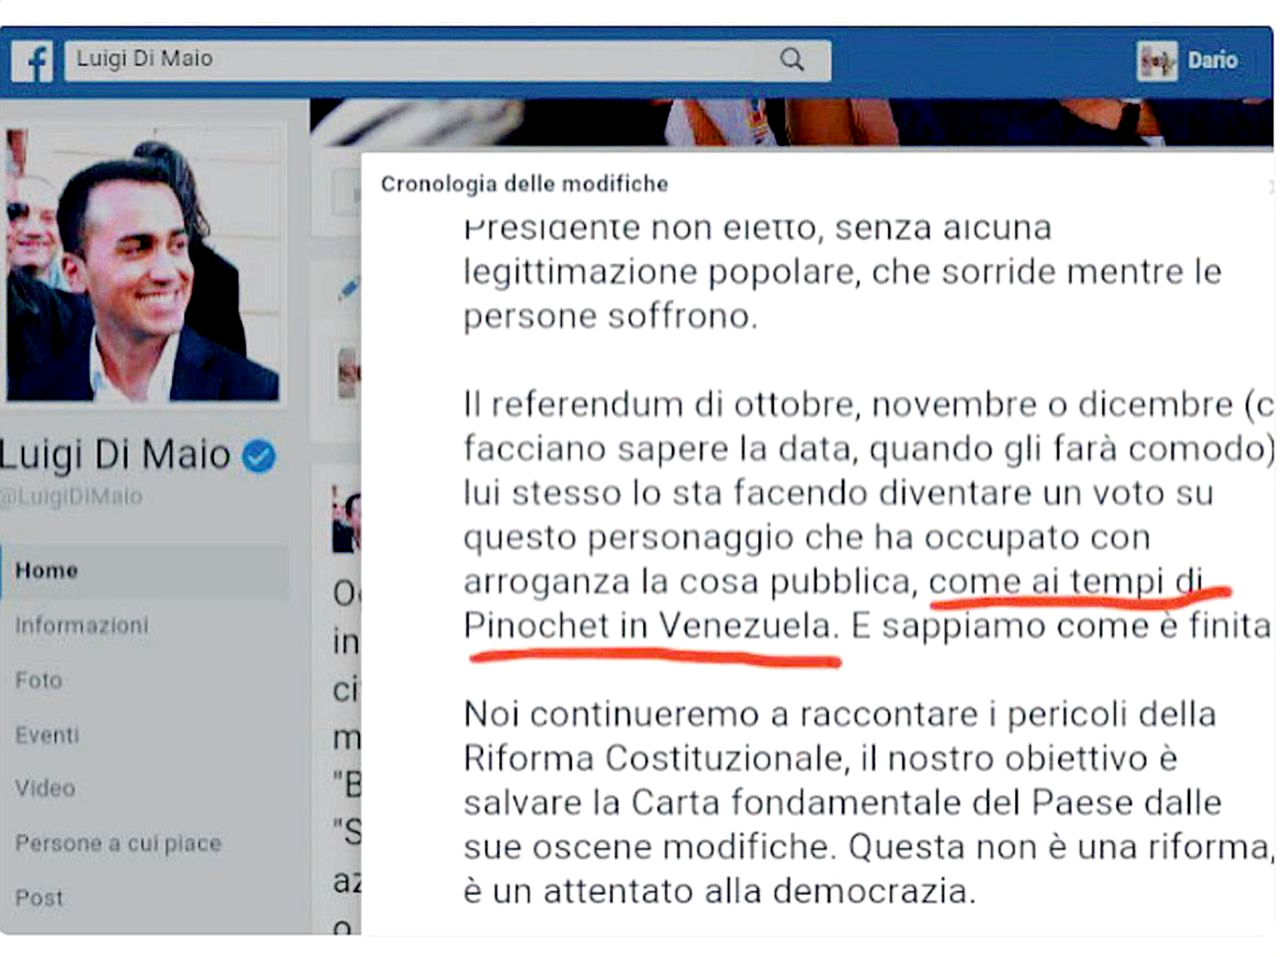Click the @LuigiDiMaio username handle
Image resolution: width=1280 pixels, height=957 pixels.
pyautogui.click(x=72, y=496)
